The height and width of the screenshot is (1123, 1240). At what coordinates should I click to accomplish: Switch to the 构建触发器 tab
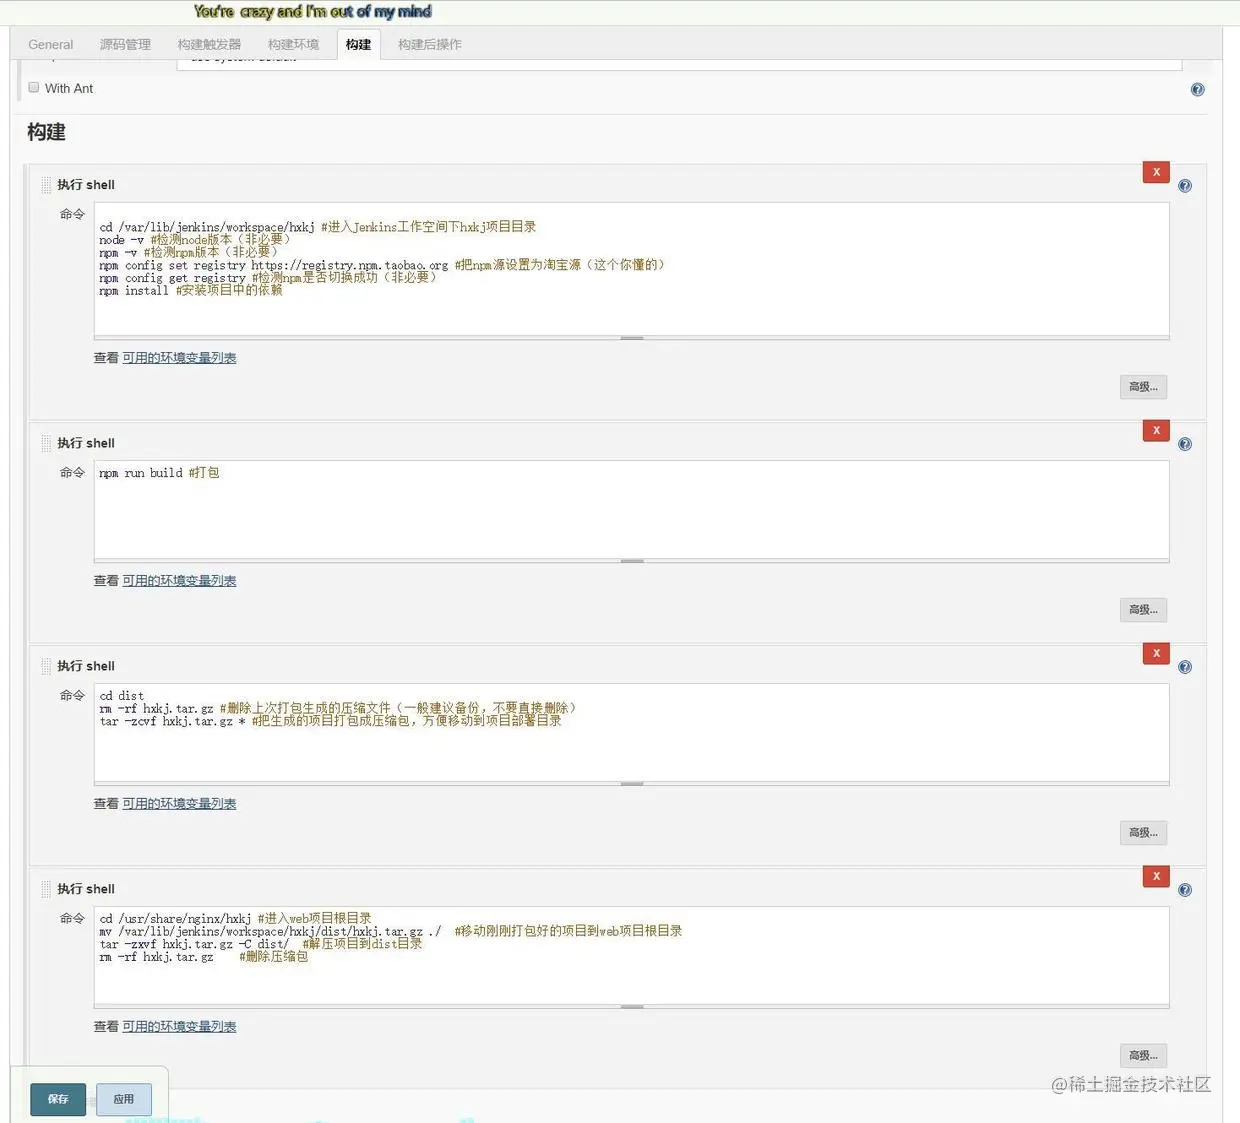click(209, 44)
